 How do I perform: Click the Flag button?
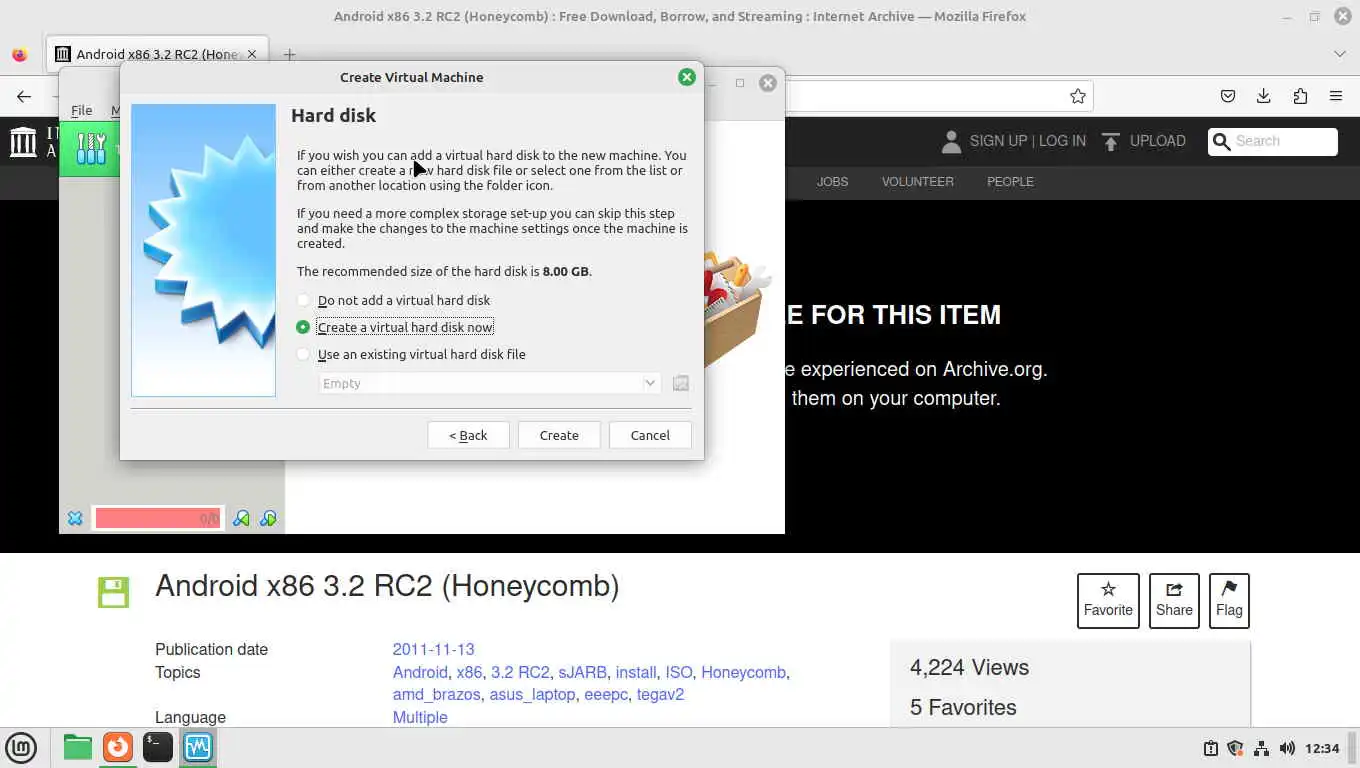click(1229, 601)
